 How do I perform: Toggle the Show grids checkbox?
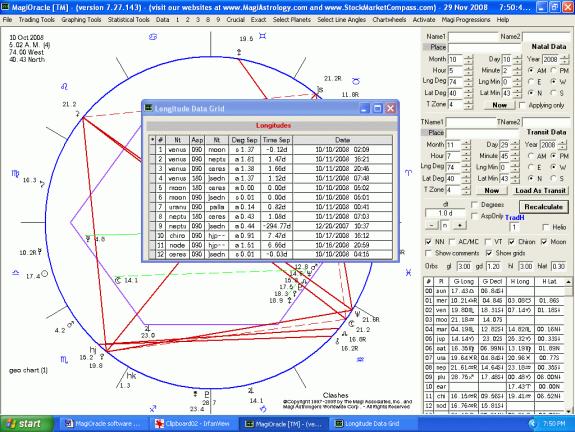coord(488,253)
